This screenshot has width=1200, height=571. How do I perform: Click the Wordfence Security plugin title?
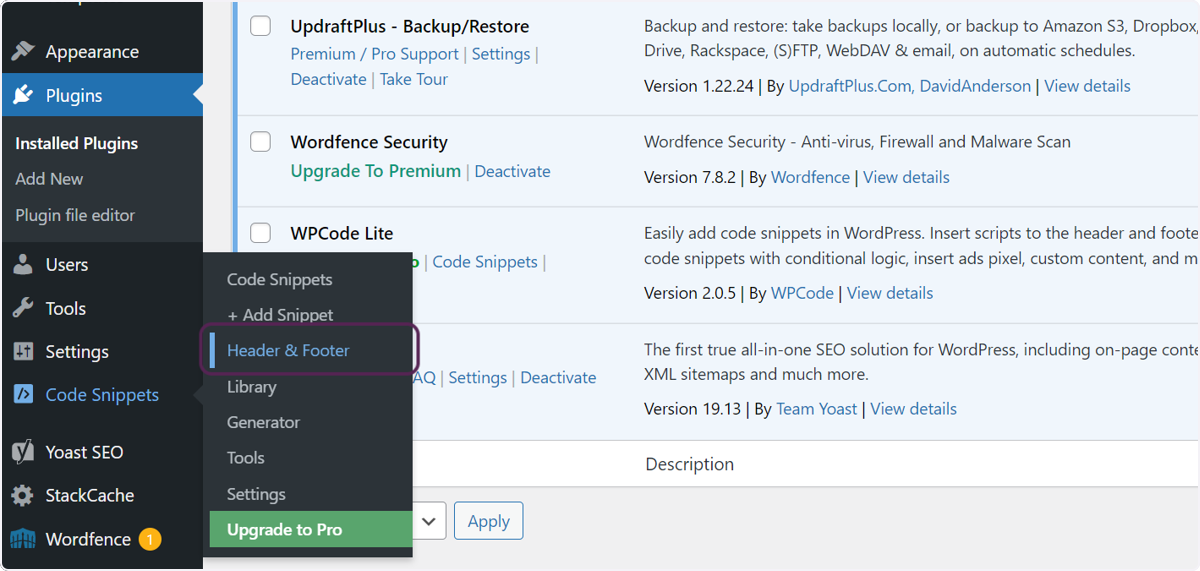(369, 142)
